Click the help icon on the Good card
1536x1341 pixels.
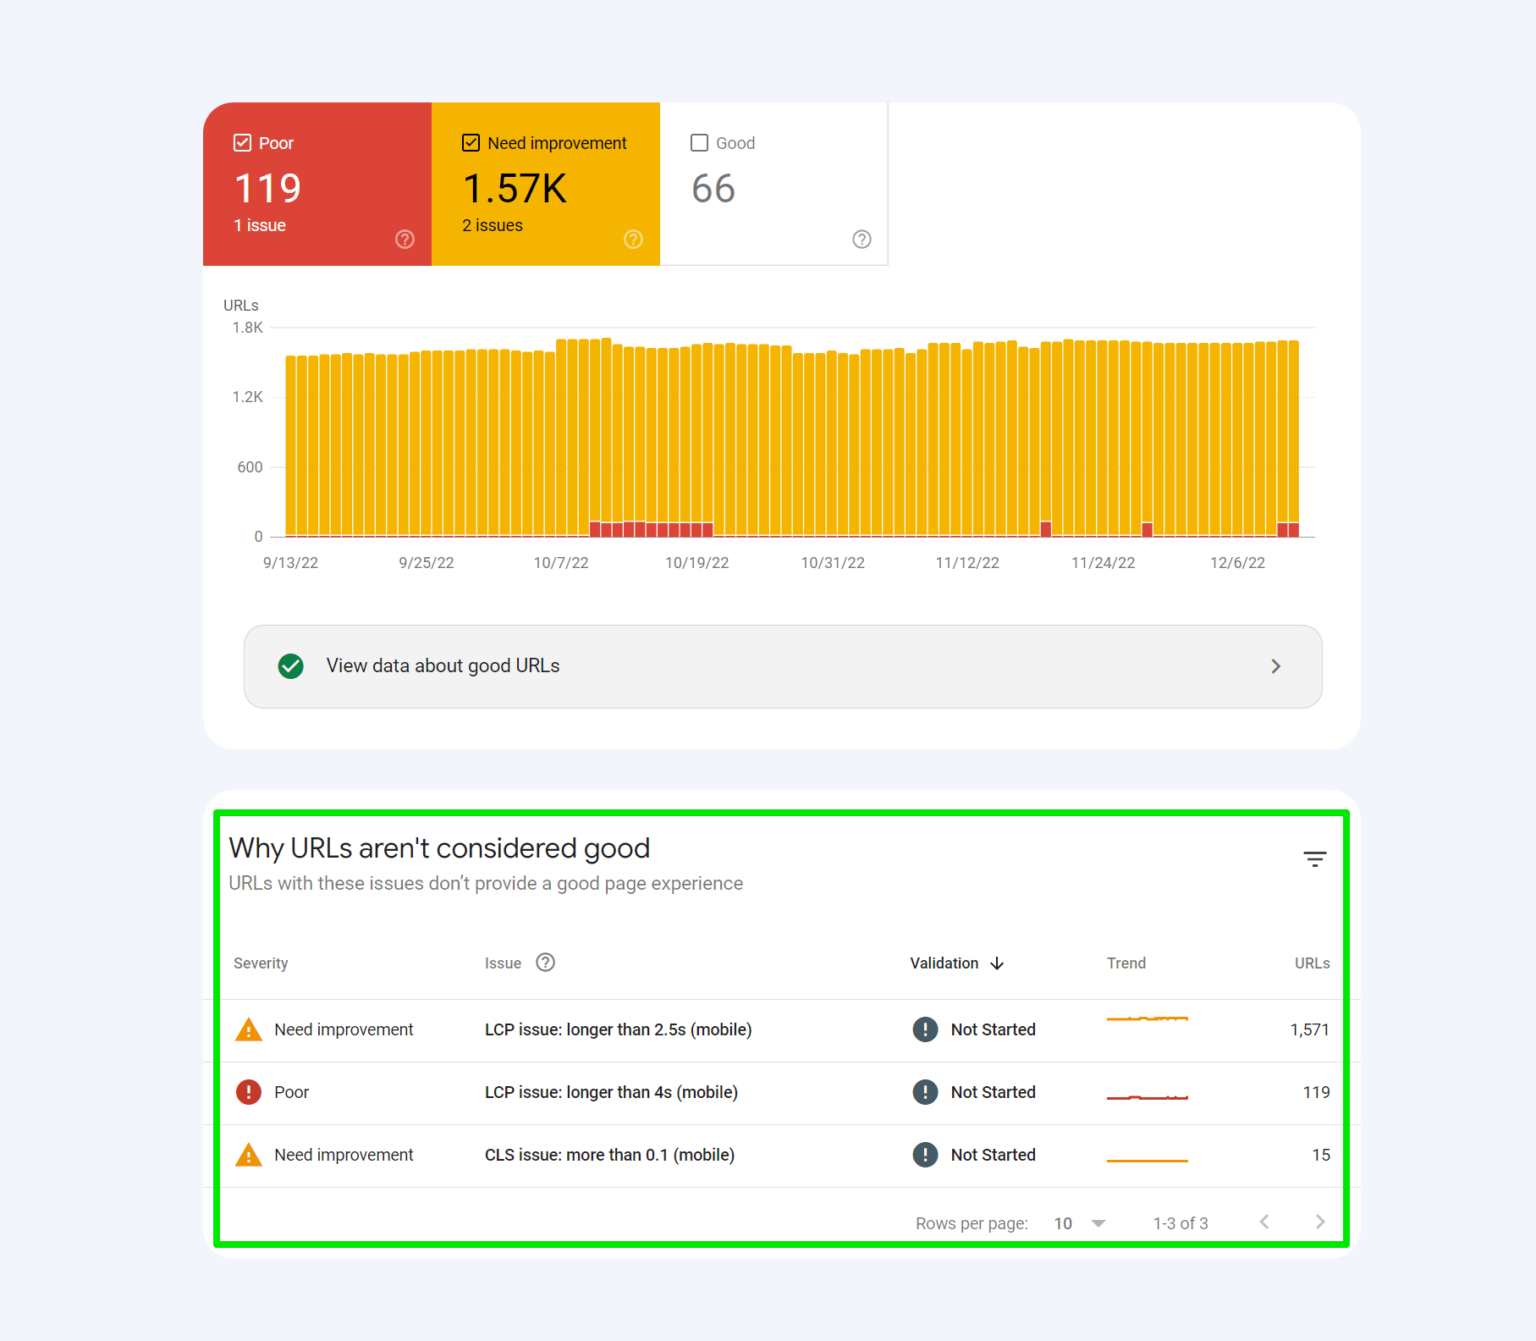[862, 239]
